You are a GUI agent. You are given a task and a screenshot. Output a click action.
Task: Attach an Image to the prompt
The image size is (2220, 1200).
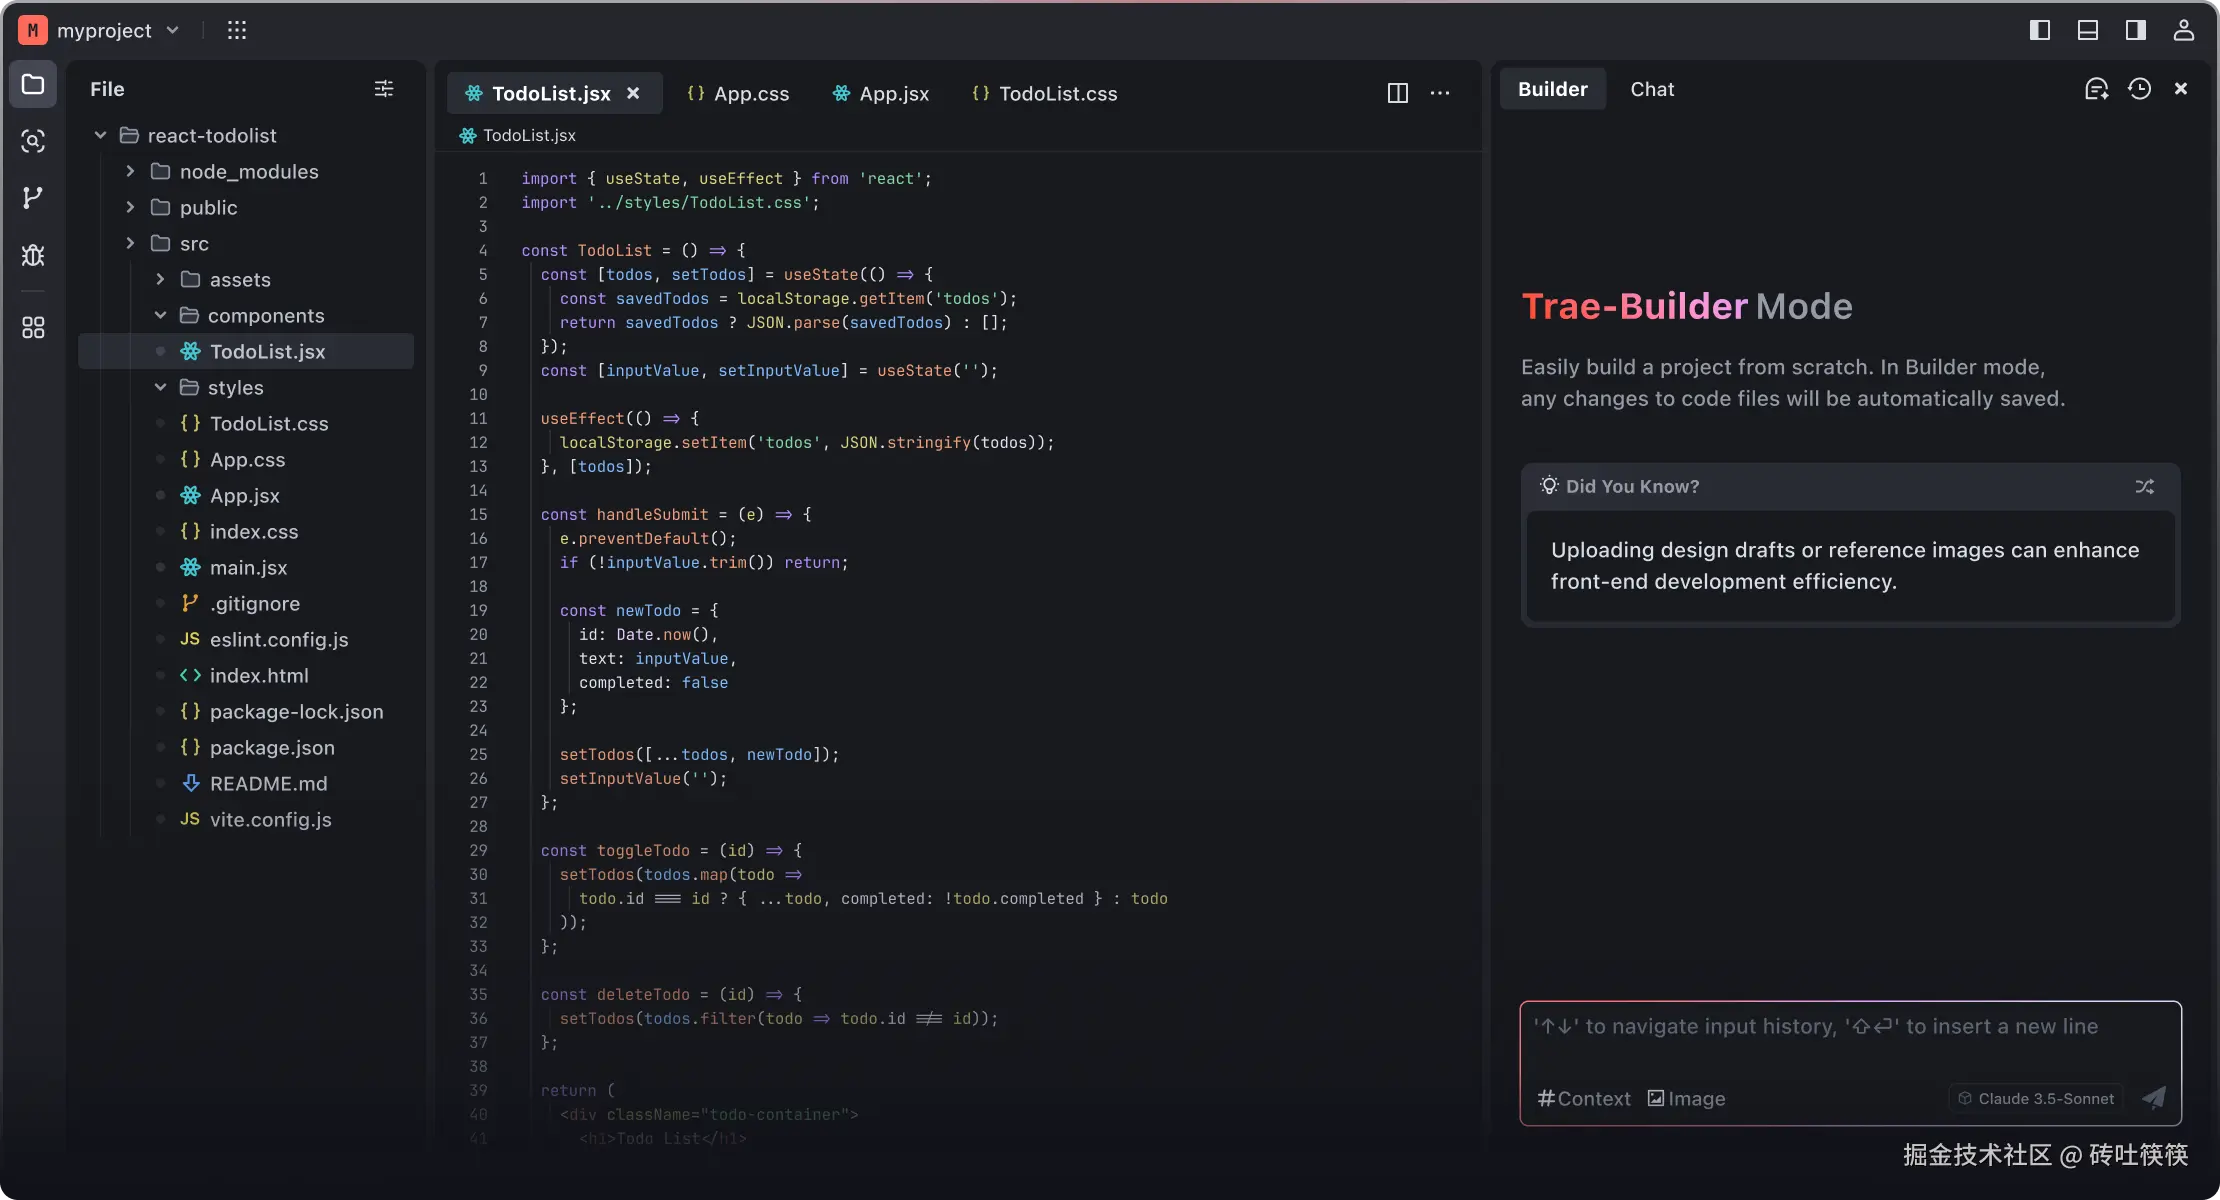[x=1687, y=1098]
